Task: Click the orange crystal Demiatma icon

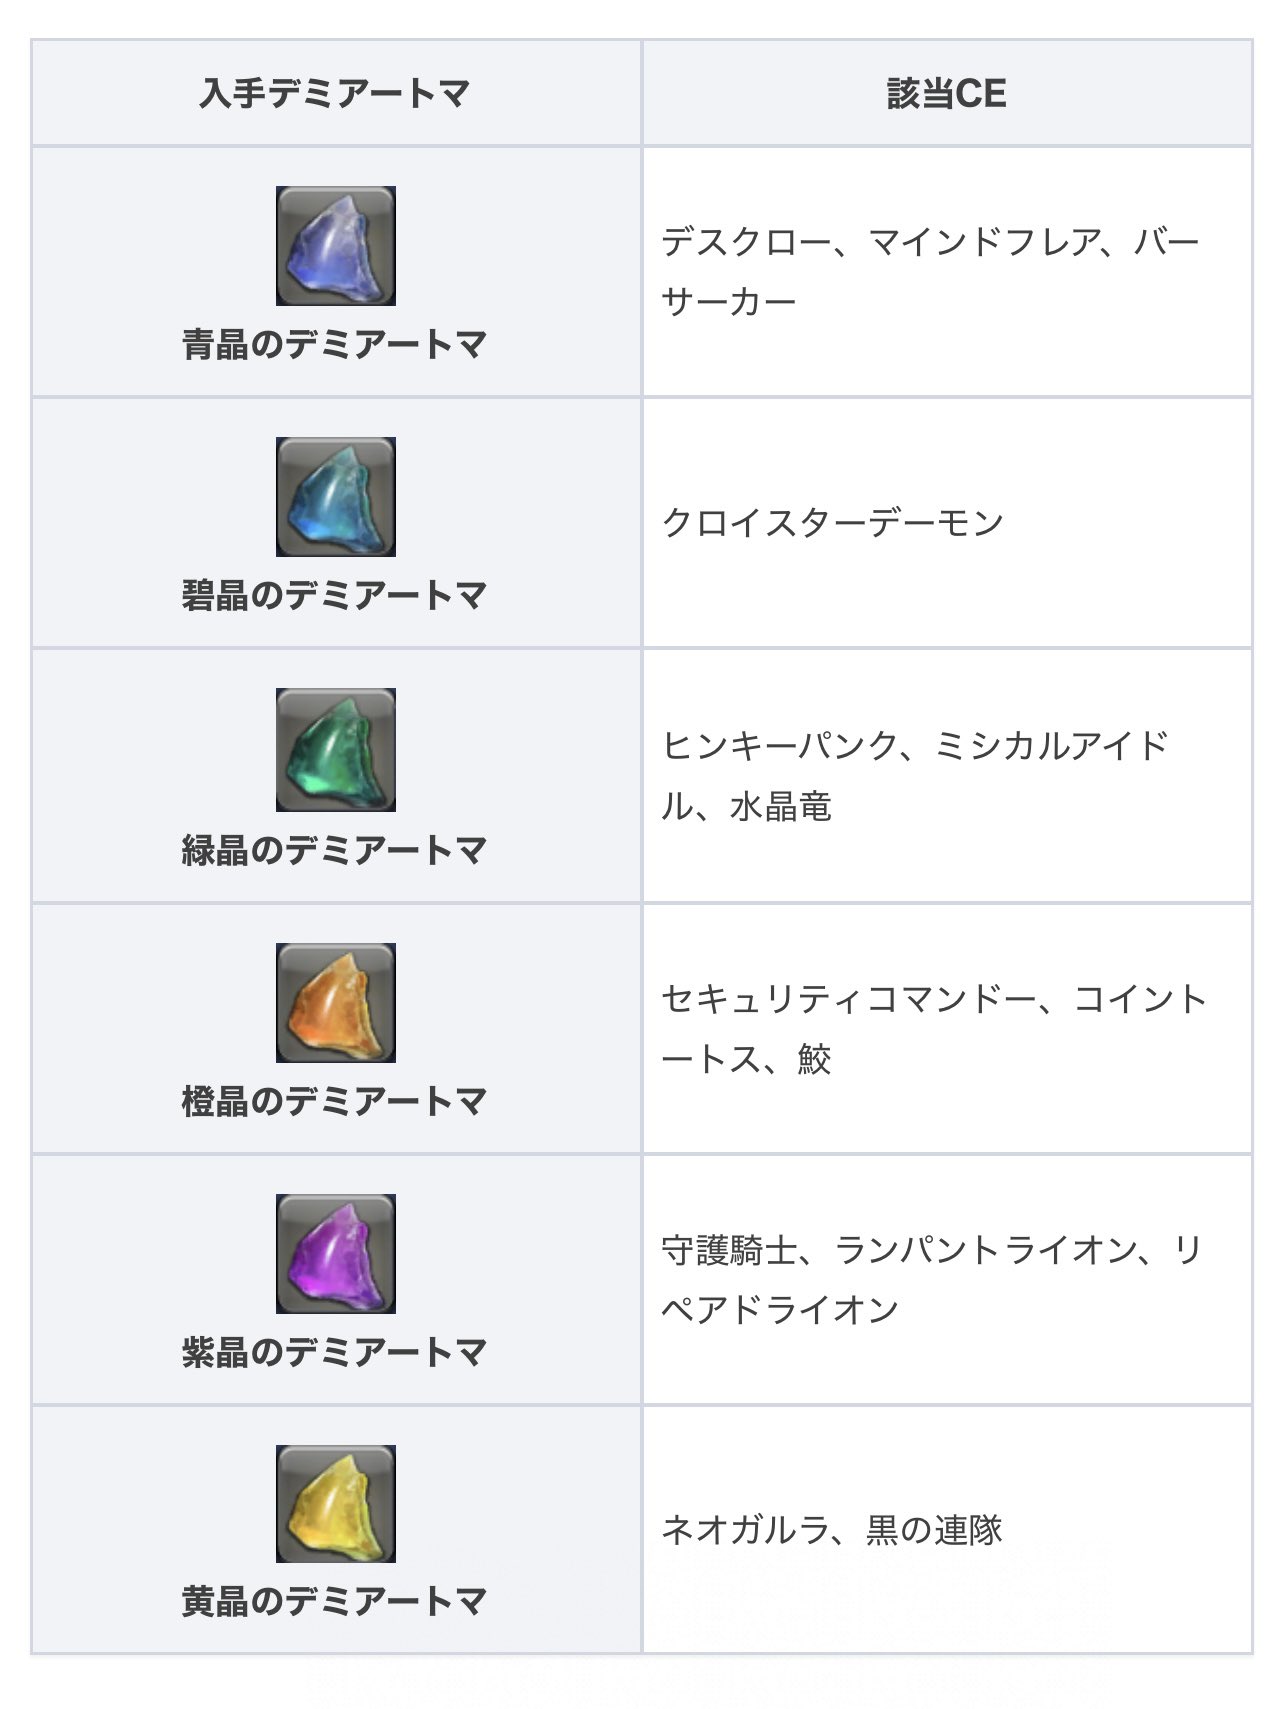Action: click(x=336, y=1003)
